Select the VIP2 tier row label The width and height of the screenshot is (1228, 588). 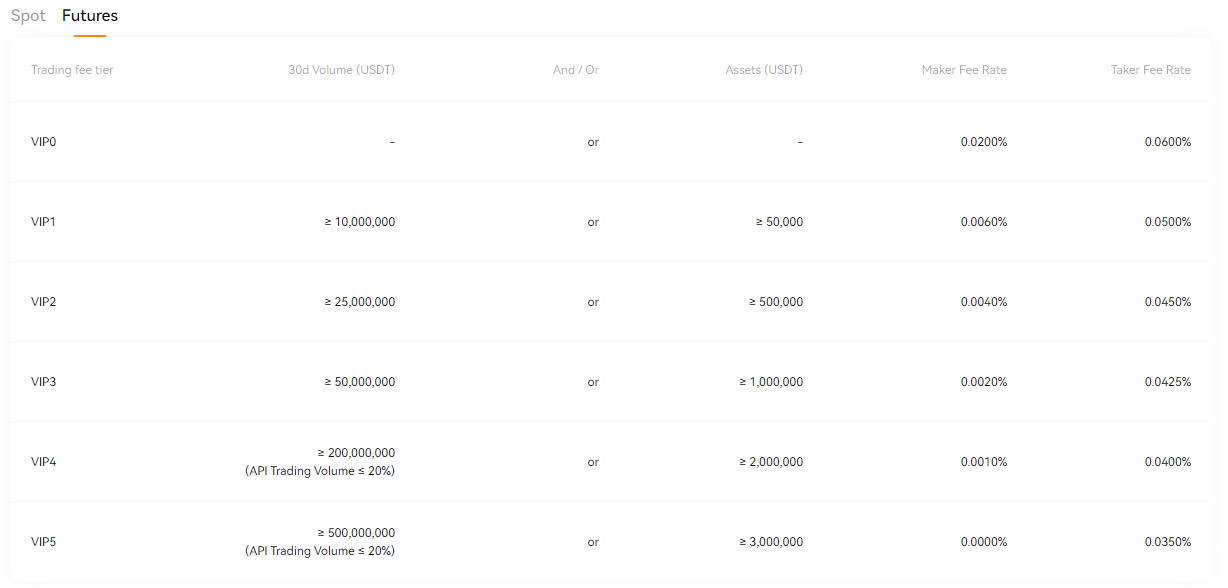pos(44,302)
